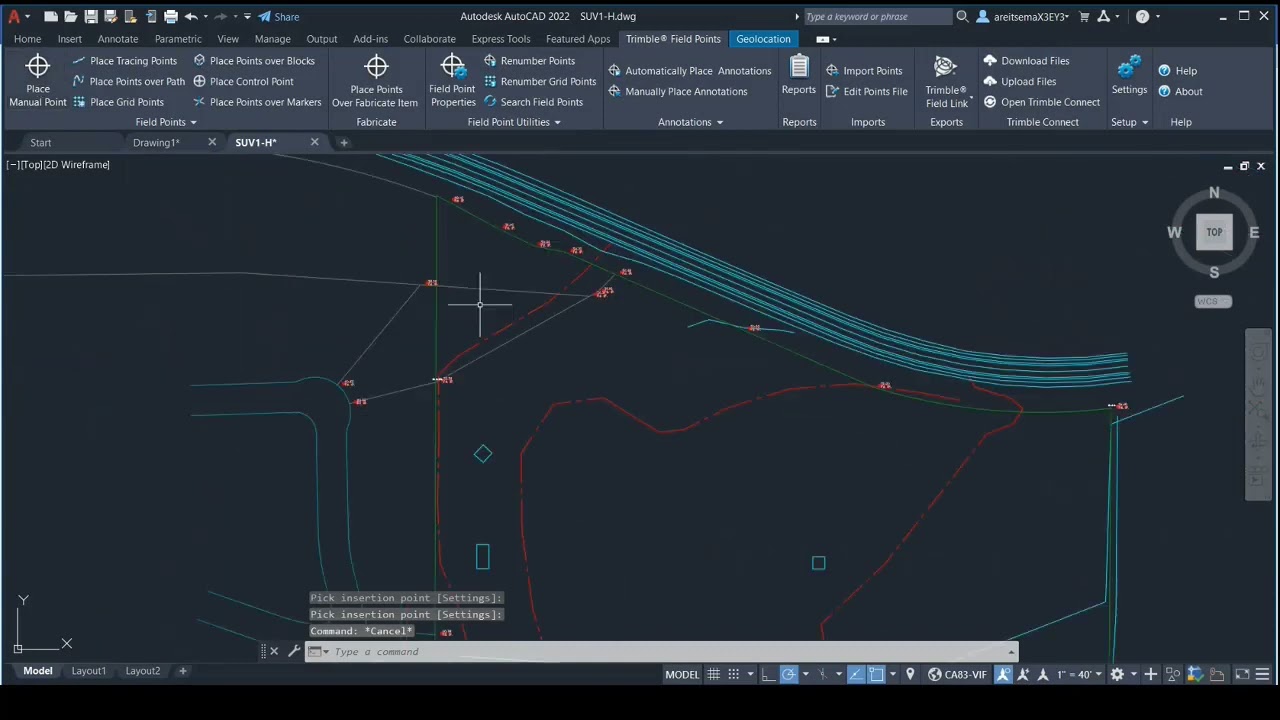Click CA83-VIF coordinate system button
The image size is (1280, 720).
[957, 675]
